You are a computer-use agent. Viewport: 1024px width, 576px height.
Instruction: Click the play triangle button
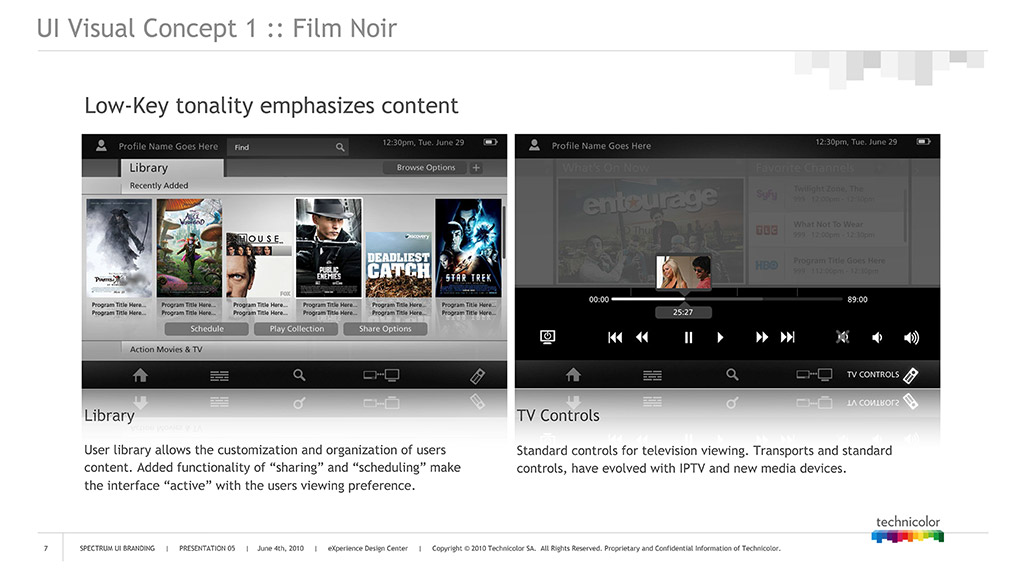(721, 338)
